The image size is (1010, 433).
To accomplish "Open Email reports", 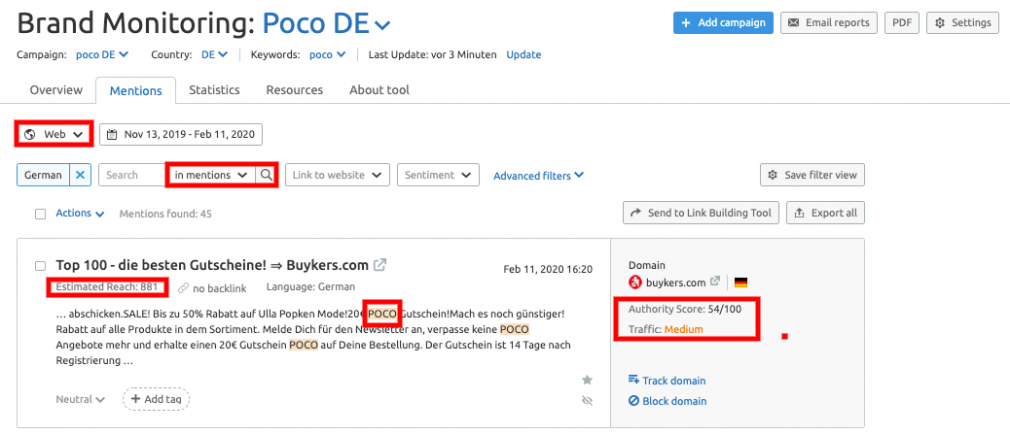I will (x=828, y=23).
